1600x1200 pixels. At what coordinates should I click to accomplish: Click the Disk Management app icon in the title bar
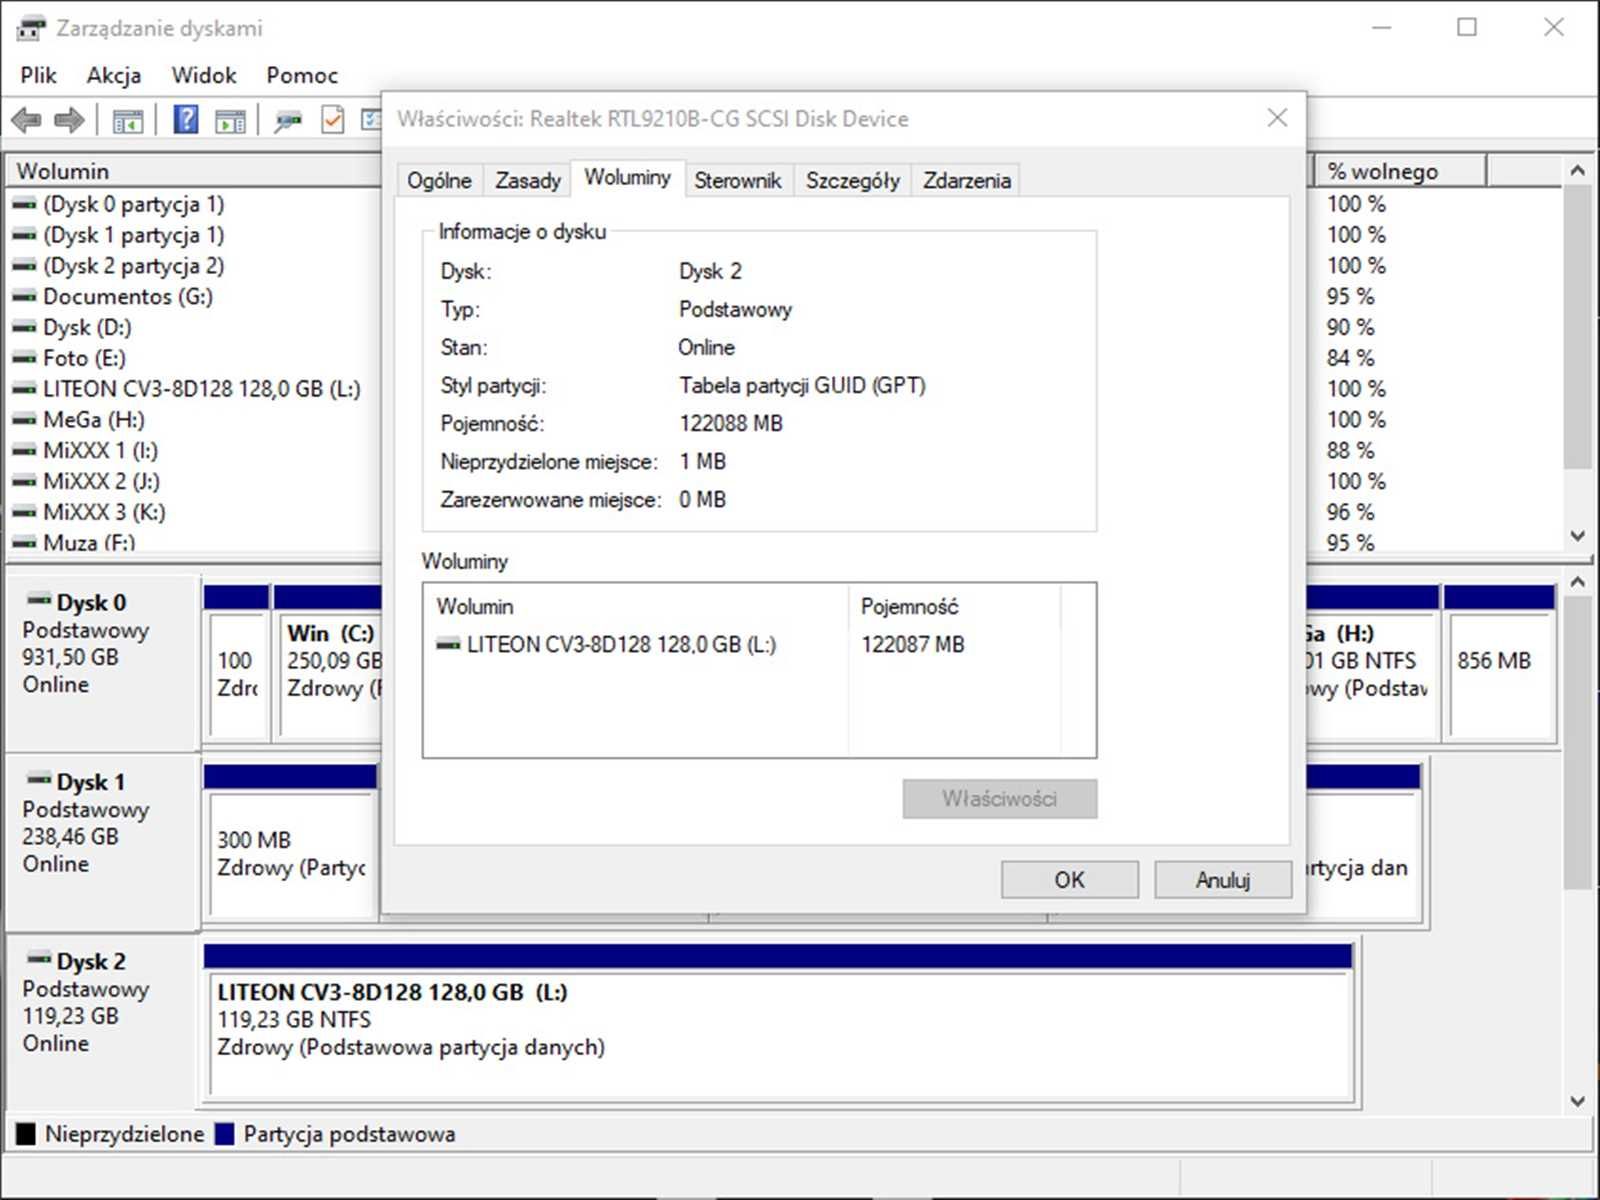[30, 28]
